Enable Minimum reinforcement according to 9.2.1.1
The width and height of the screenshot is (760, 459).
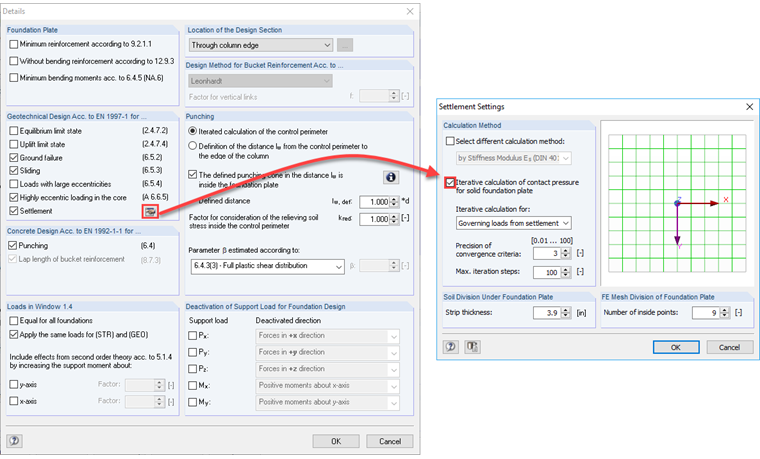click(14, 44)
